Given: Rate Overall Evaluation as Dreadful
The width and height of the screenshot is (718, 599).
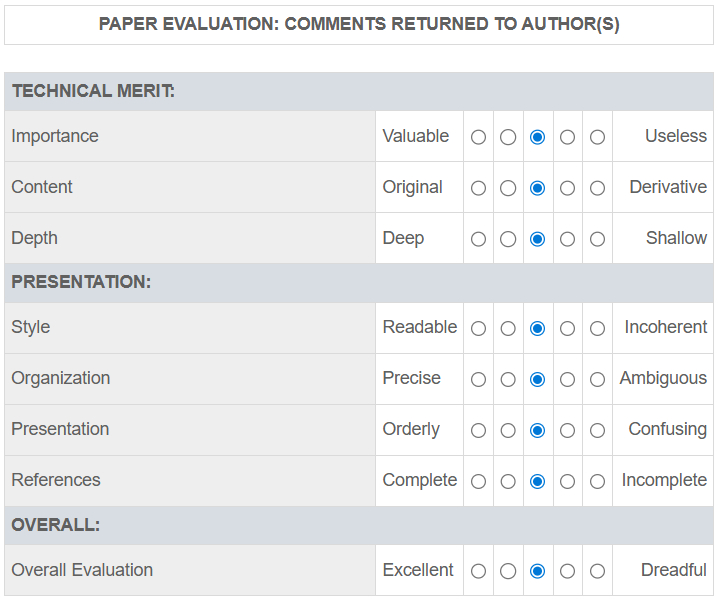Looking at the screenshot, I should point(597,571).
